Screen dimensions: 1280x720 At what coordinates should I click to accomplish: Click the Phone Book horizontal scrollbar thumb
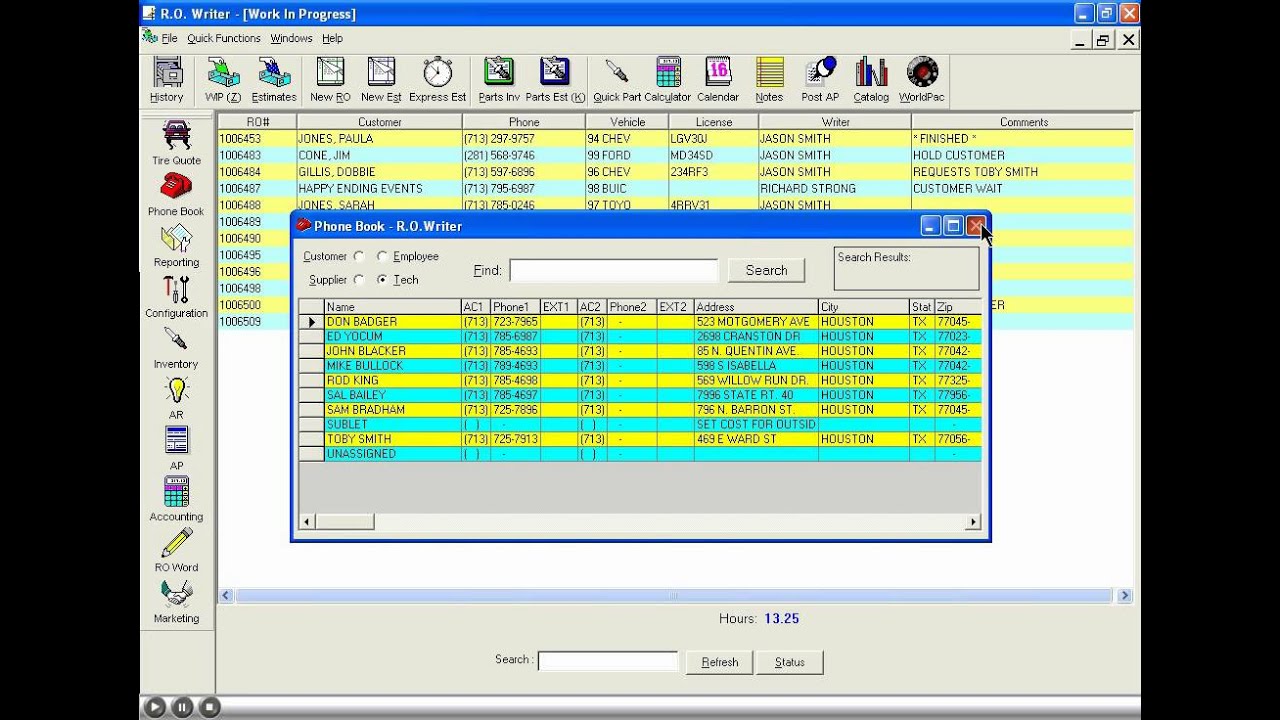[x=344, y=522]
